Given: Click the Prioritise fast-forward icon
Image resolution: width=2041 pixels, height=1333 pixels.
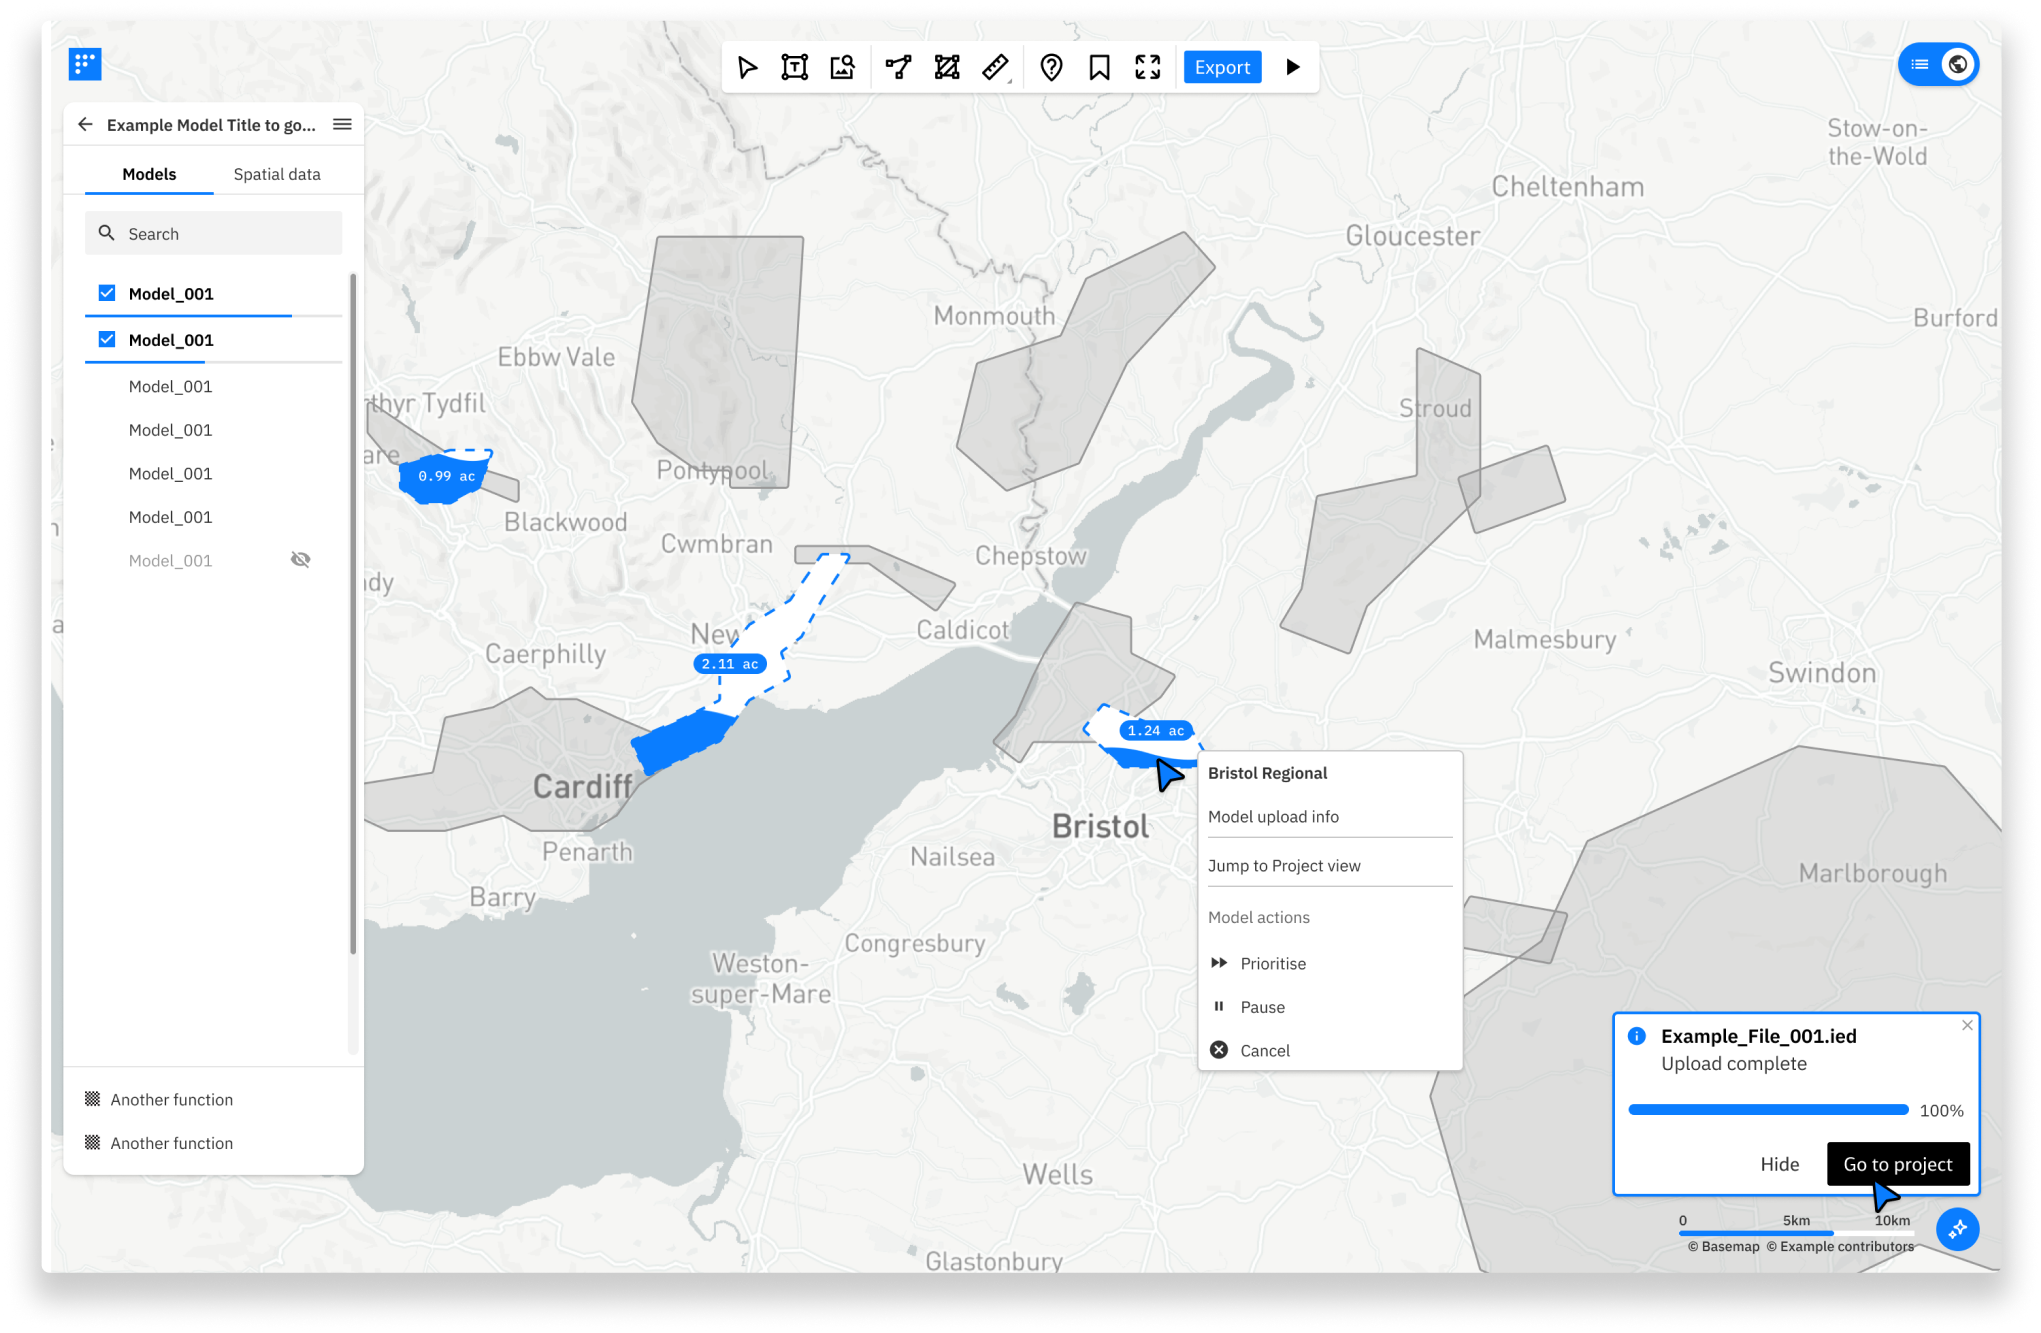Looking at the screenshot, I should pyautogui.click(x=1219, y=963).
